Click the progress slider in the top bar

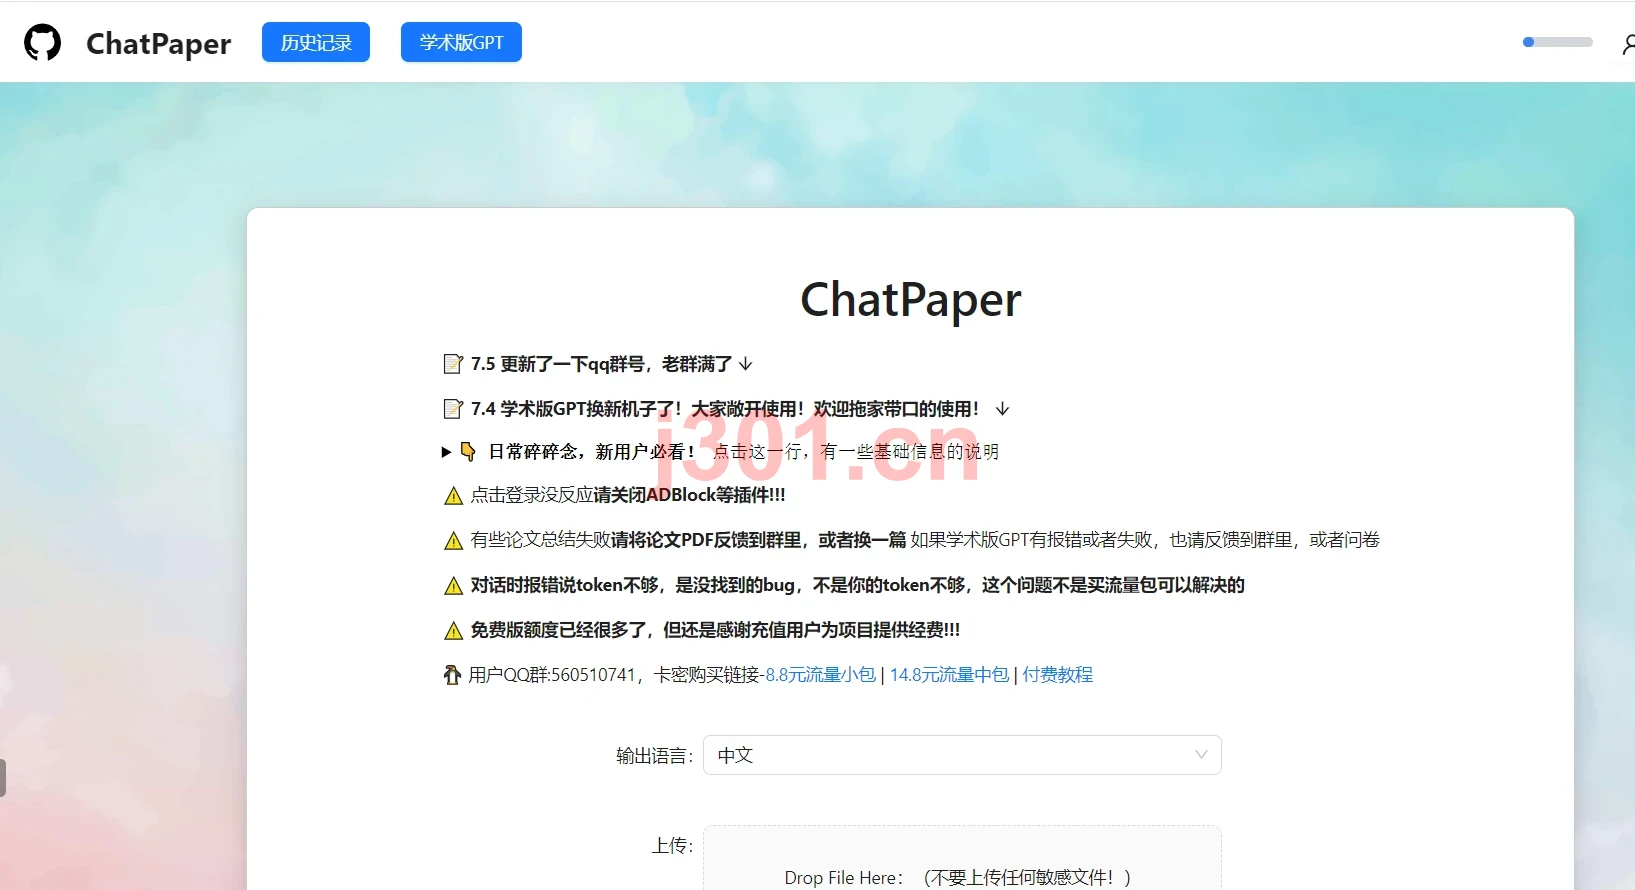(1557, 42)
